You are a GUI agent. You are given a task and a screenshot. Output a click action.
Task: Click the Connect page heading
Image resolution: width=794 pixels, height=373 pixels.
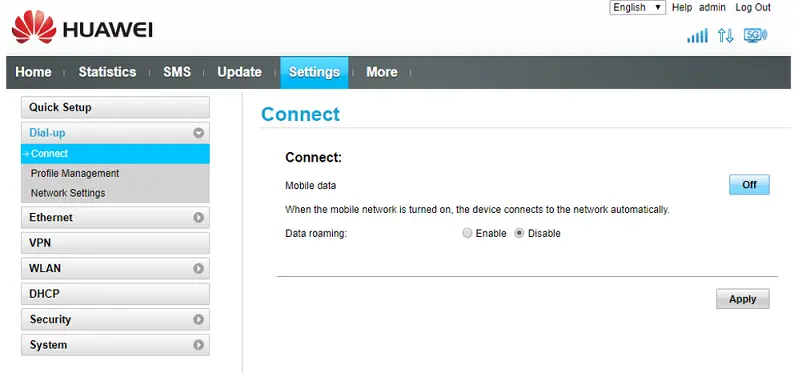point(300,114)
